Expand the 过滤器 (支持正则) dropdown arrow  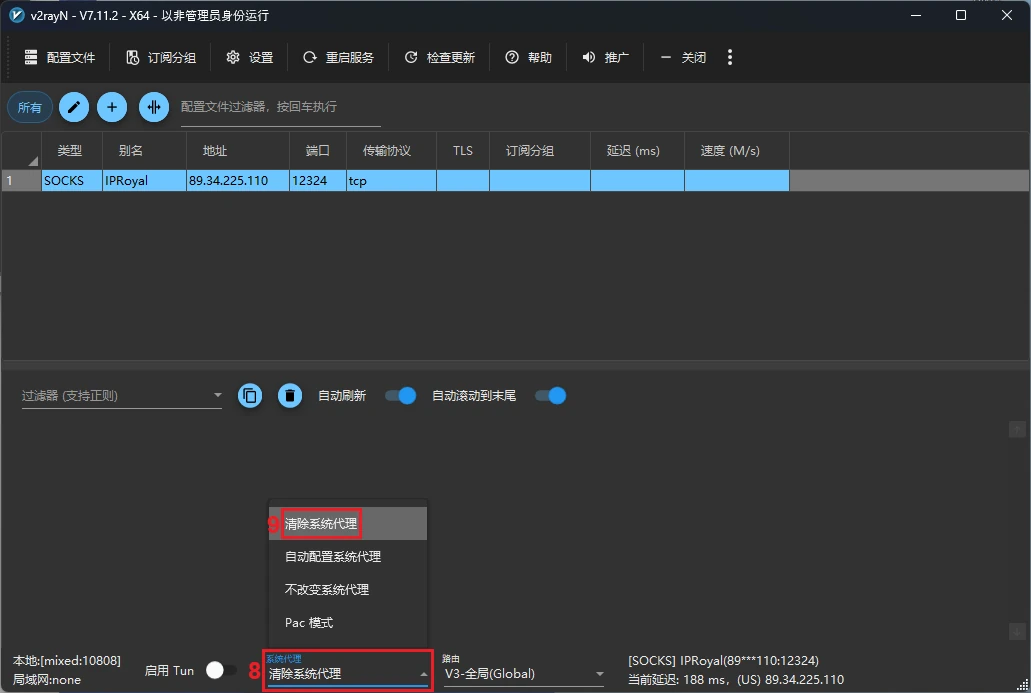click(218, 396)
